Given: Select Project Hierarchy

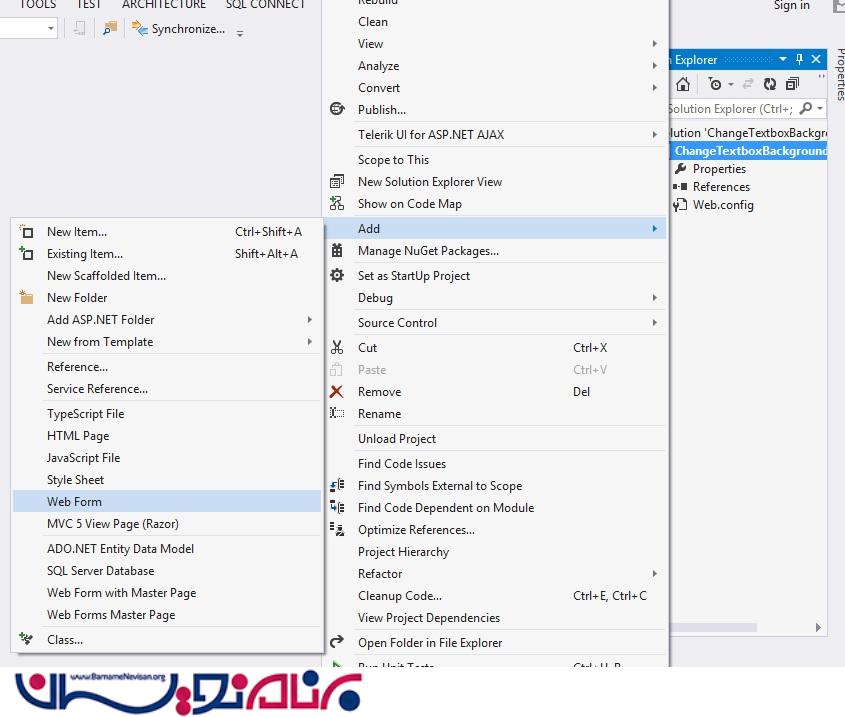Looking at the screenshot, I should point(496,552).
